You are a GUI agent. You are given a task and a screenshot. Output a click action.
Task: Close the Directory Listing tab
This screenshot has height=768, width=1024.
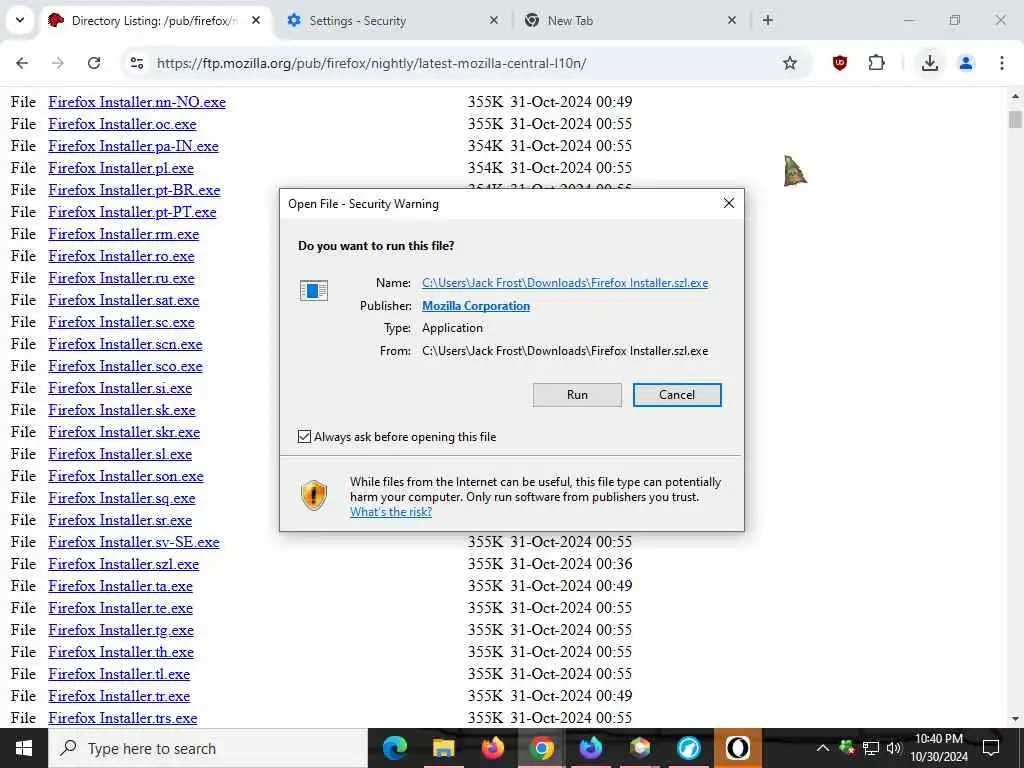tap(256, 20)
